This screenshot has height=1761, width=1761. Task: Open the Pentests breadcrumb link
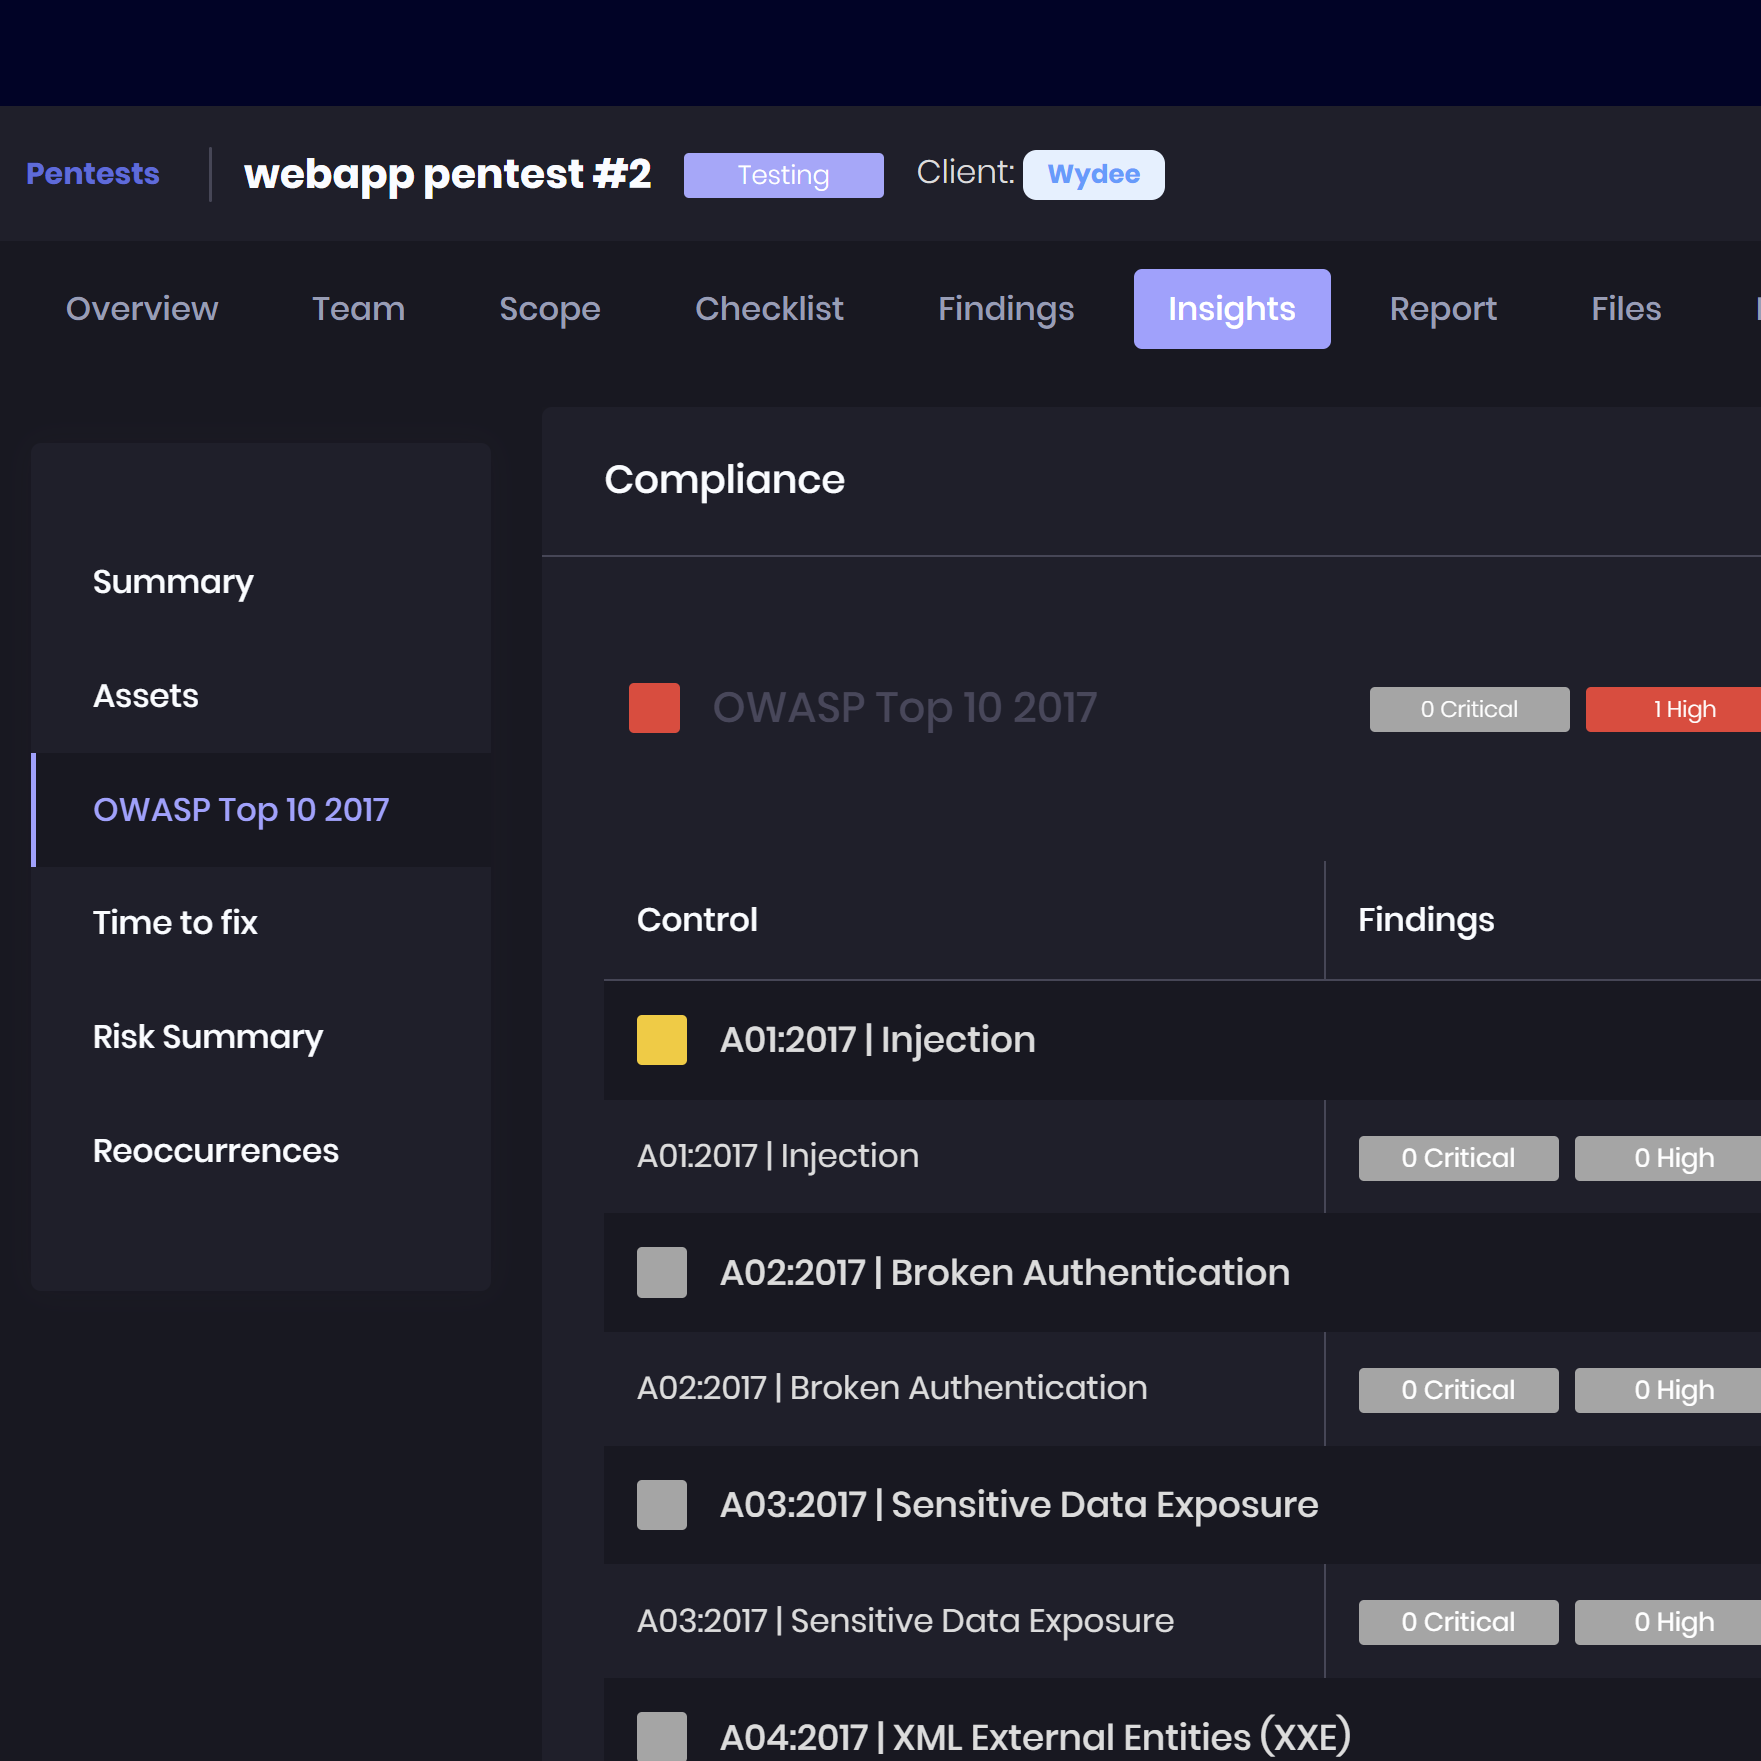tap(93, 174)
